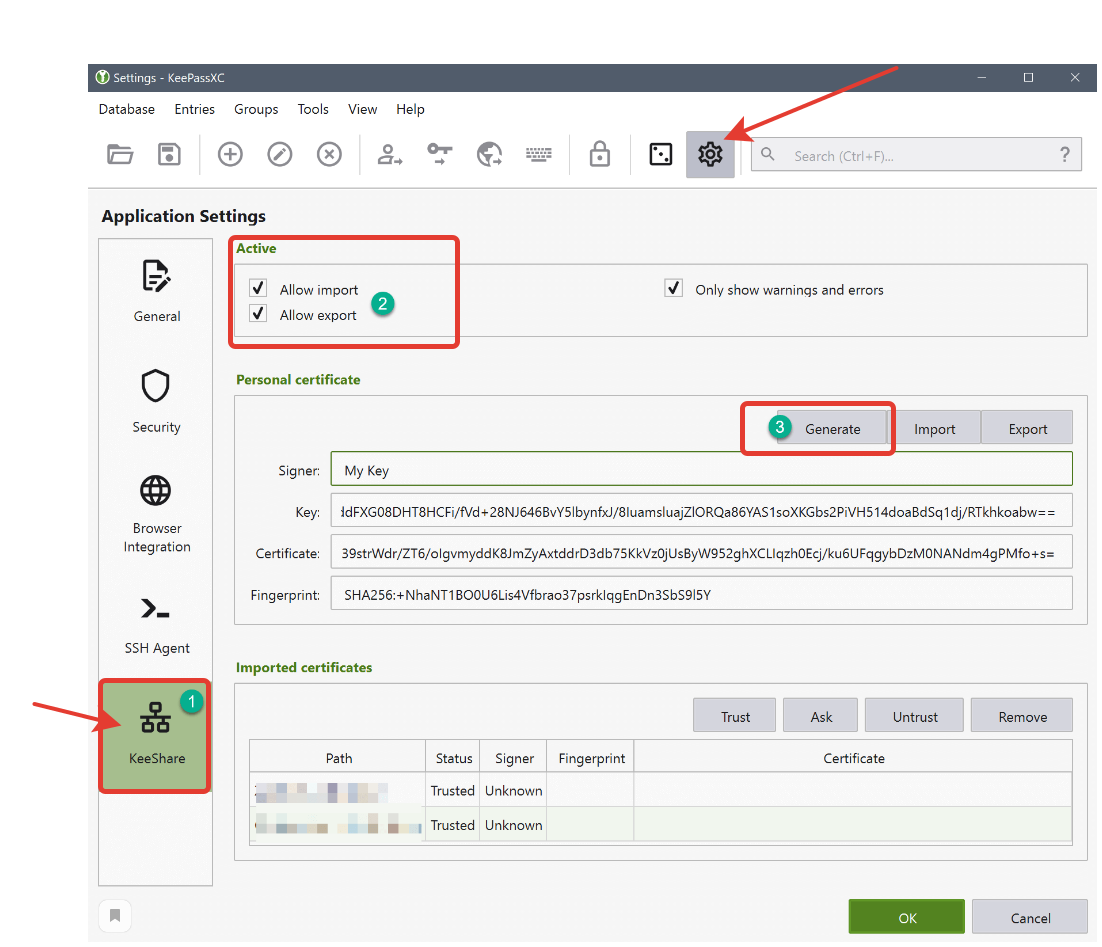Click the Signer column header

(x=514, y=757)
